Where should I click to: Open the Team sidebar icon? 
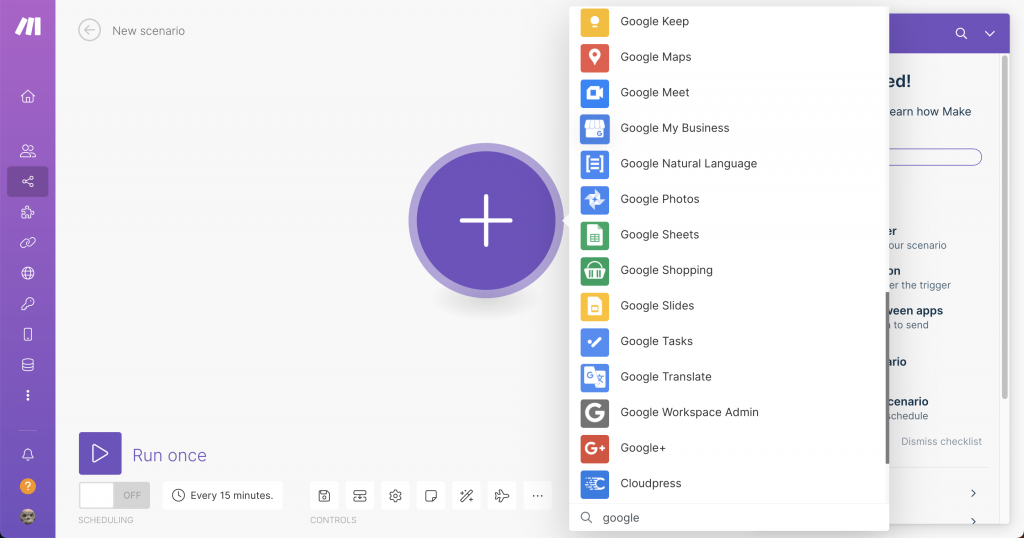point(27,151)
